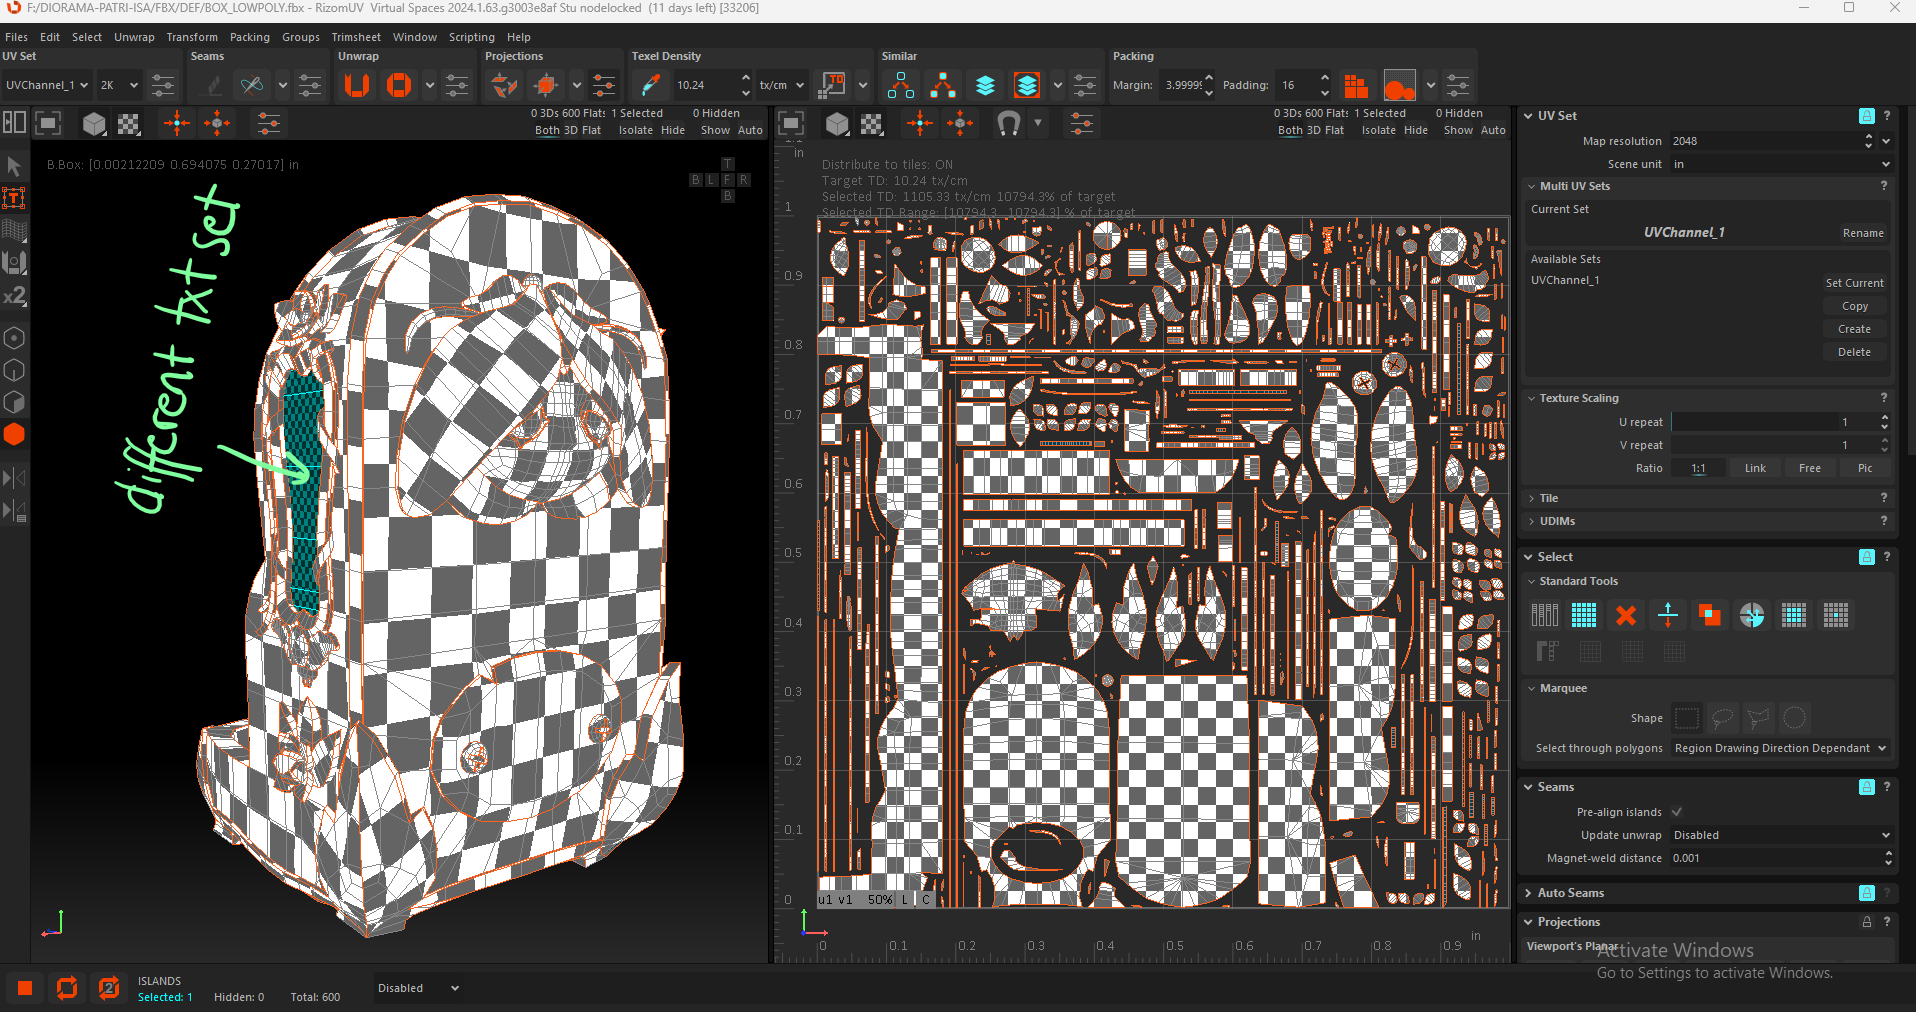Click the Set Current button
Viewport: 1916px width, 1012px height.
[x=1854, y=283]
